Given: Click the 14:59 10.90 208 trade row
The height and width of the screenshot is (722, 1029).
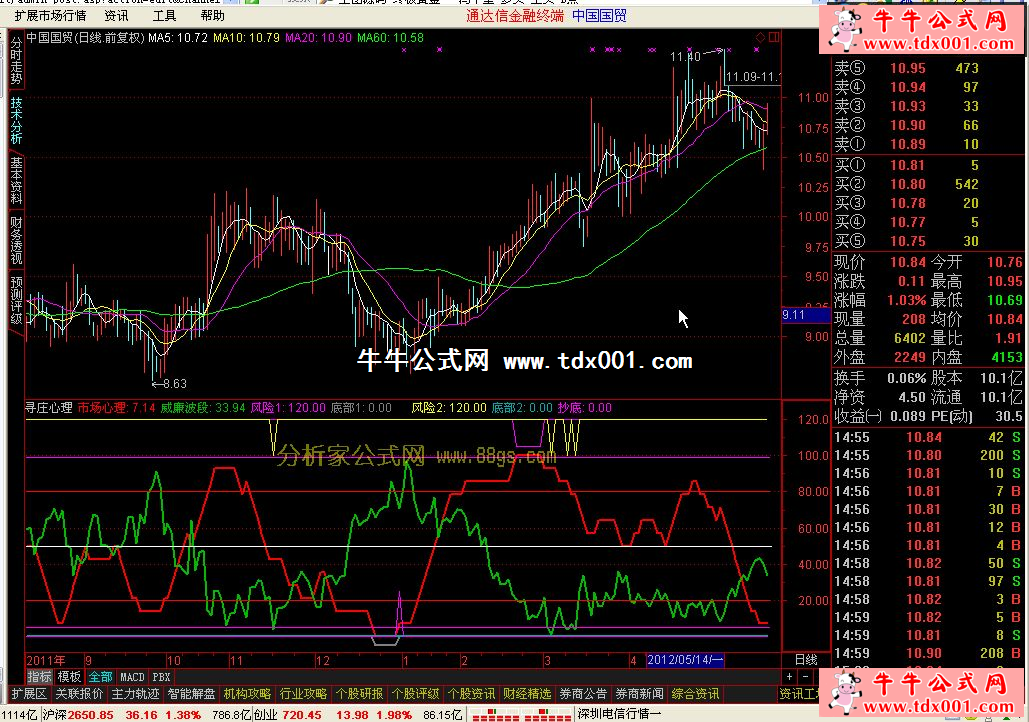Looking at the screenshot, I should (x=927, y=654).
